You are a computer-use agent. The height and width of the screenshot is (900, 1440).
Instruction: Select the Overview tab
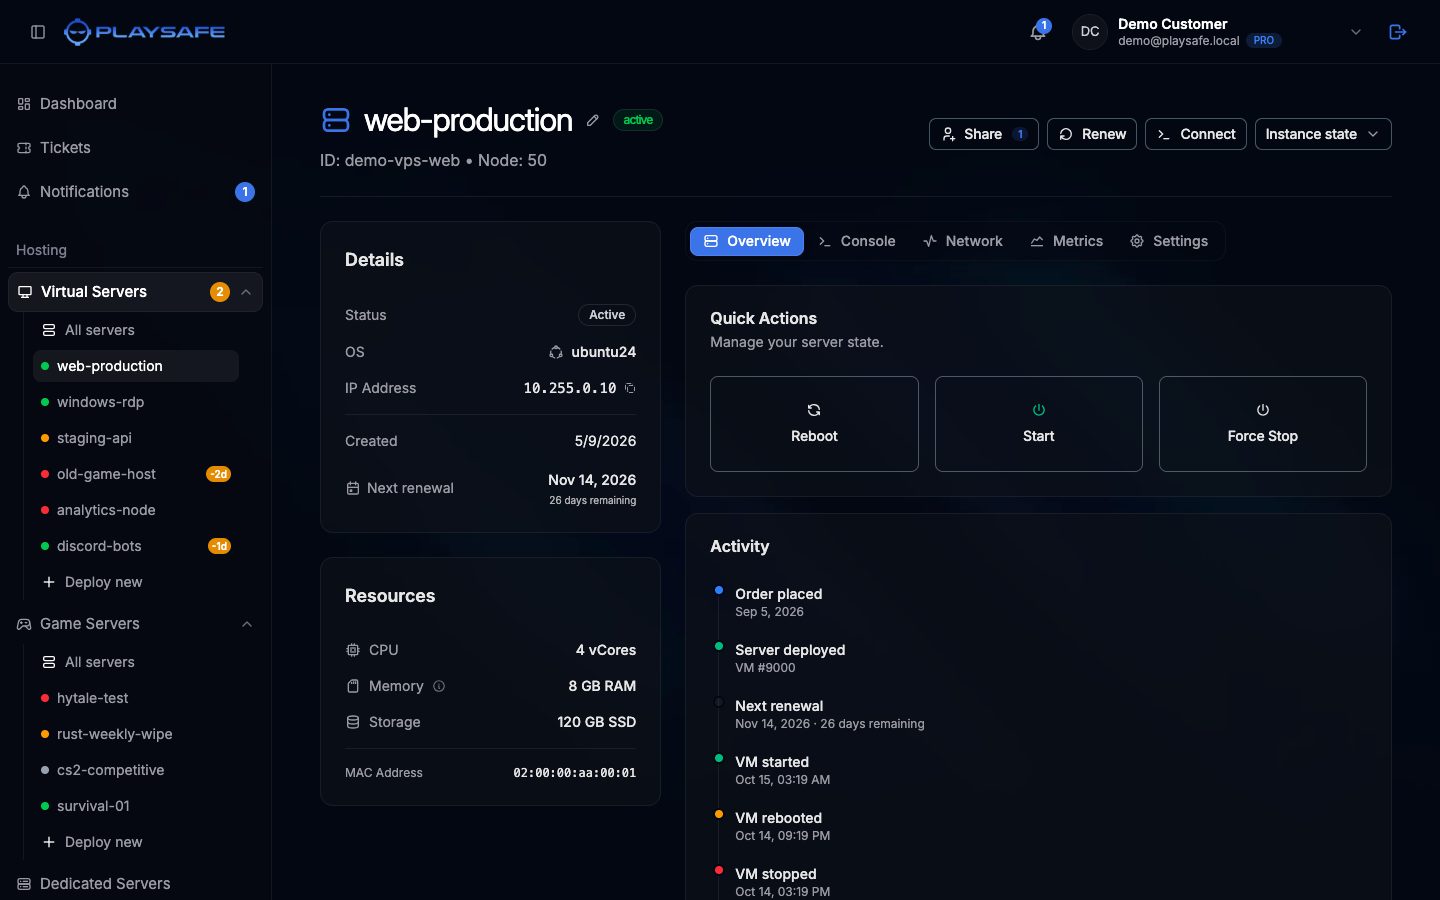point(747,241)
